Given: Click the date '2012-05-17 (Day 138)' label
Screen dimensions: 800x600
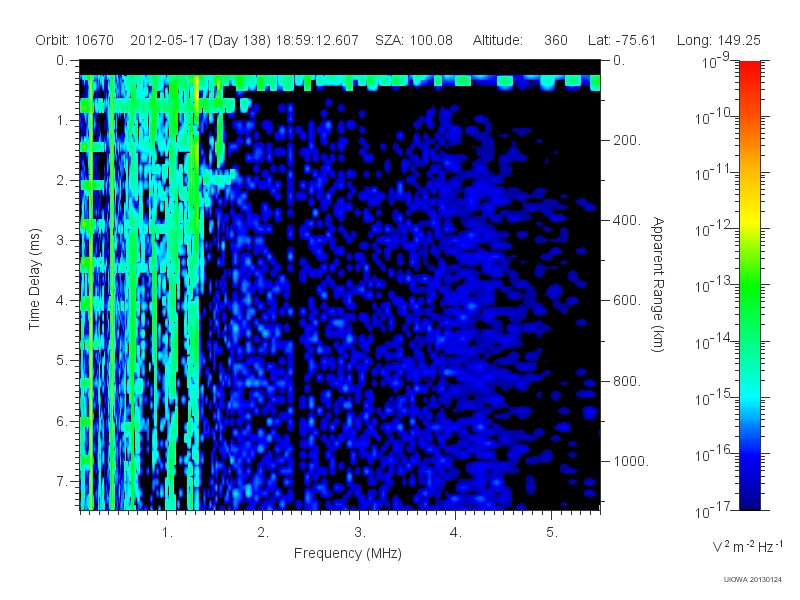Looking at the screenshot, I should tap(201, 40).
